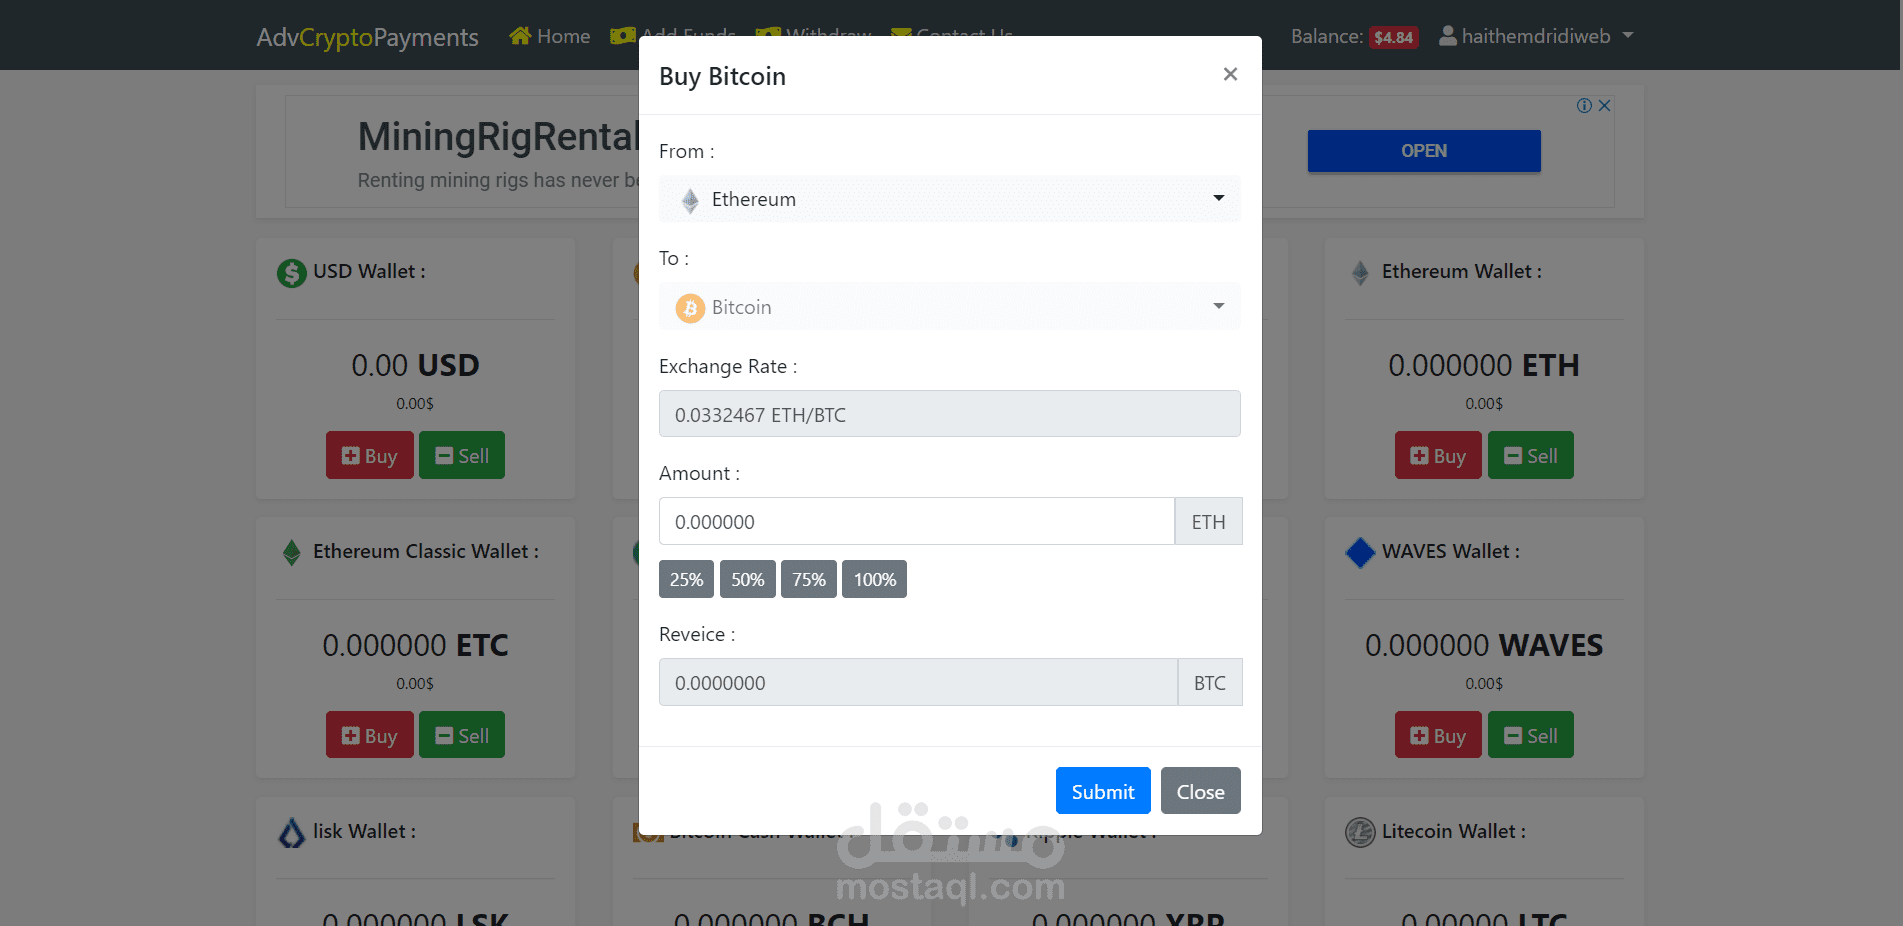Focus the Amount input field

916,522
